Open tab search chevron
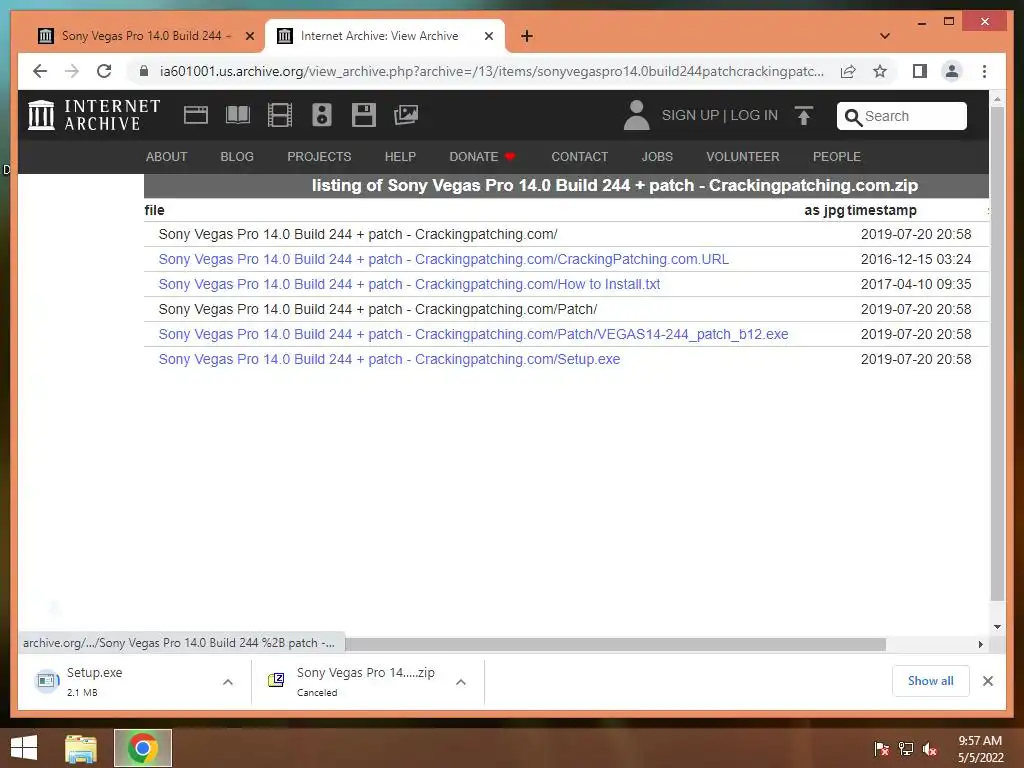The width and height of the screenshot is (1024, 768). 885,36
